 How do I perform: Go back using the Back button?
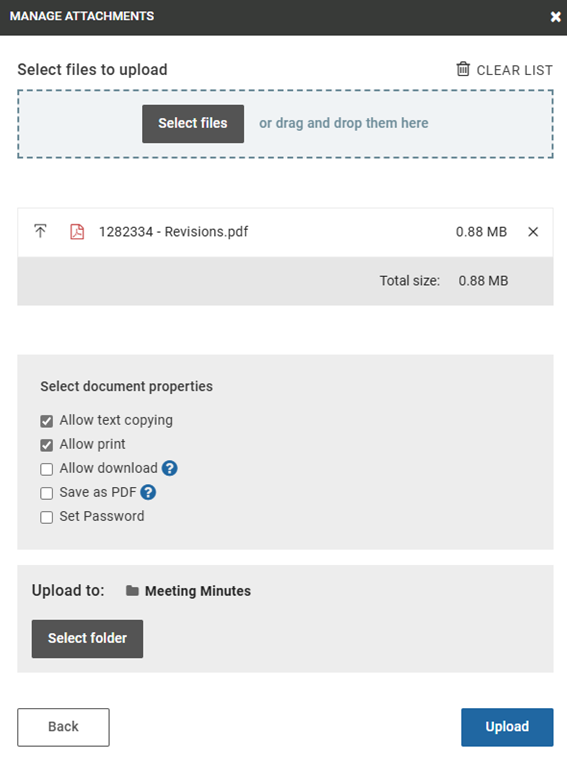coord(63,727)
